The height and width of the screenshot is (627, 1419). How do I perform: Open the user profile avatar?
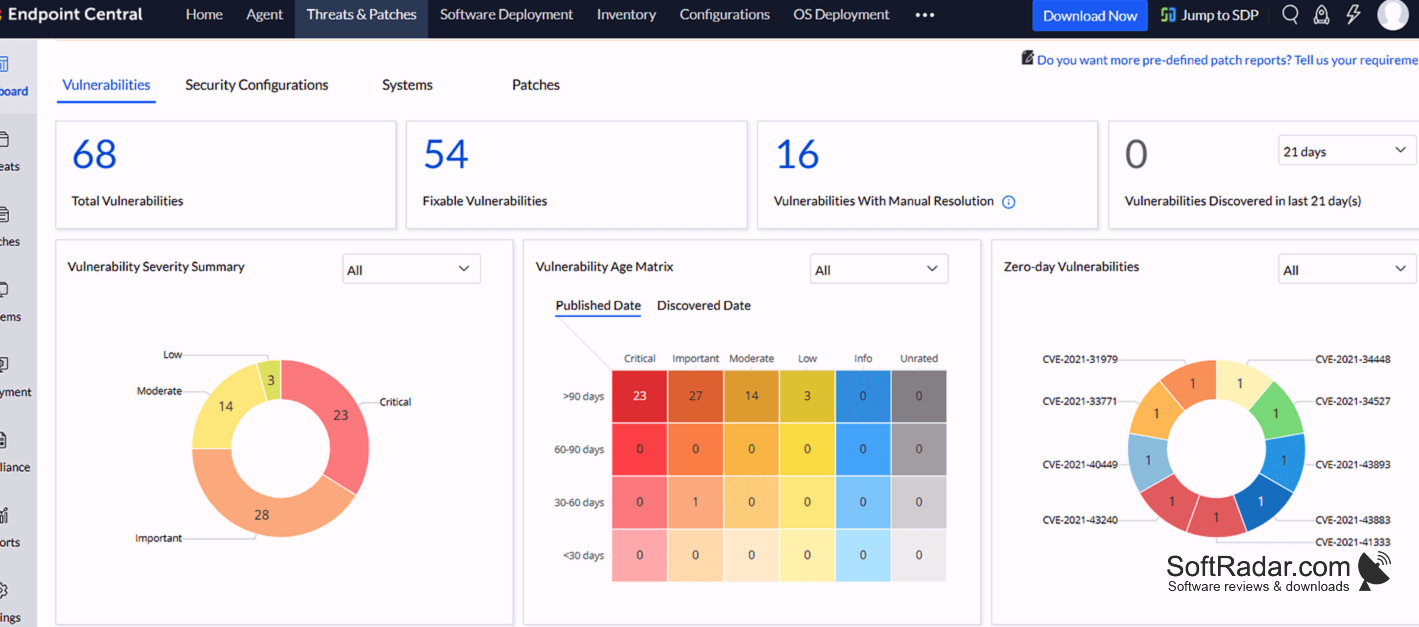[1392, 15]
